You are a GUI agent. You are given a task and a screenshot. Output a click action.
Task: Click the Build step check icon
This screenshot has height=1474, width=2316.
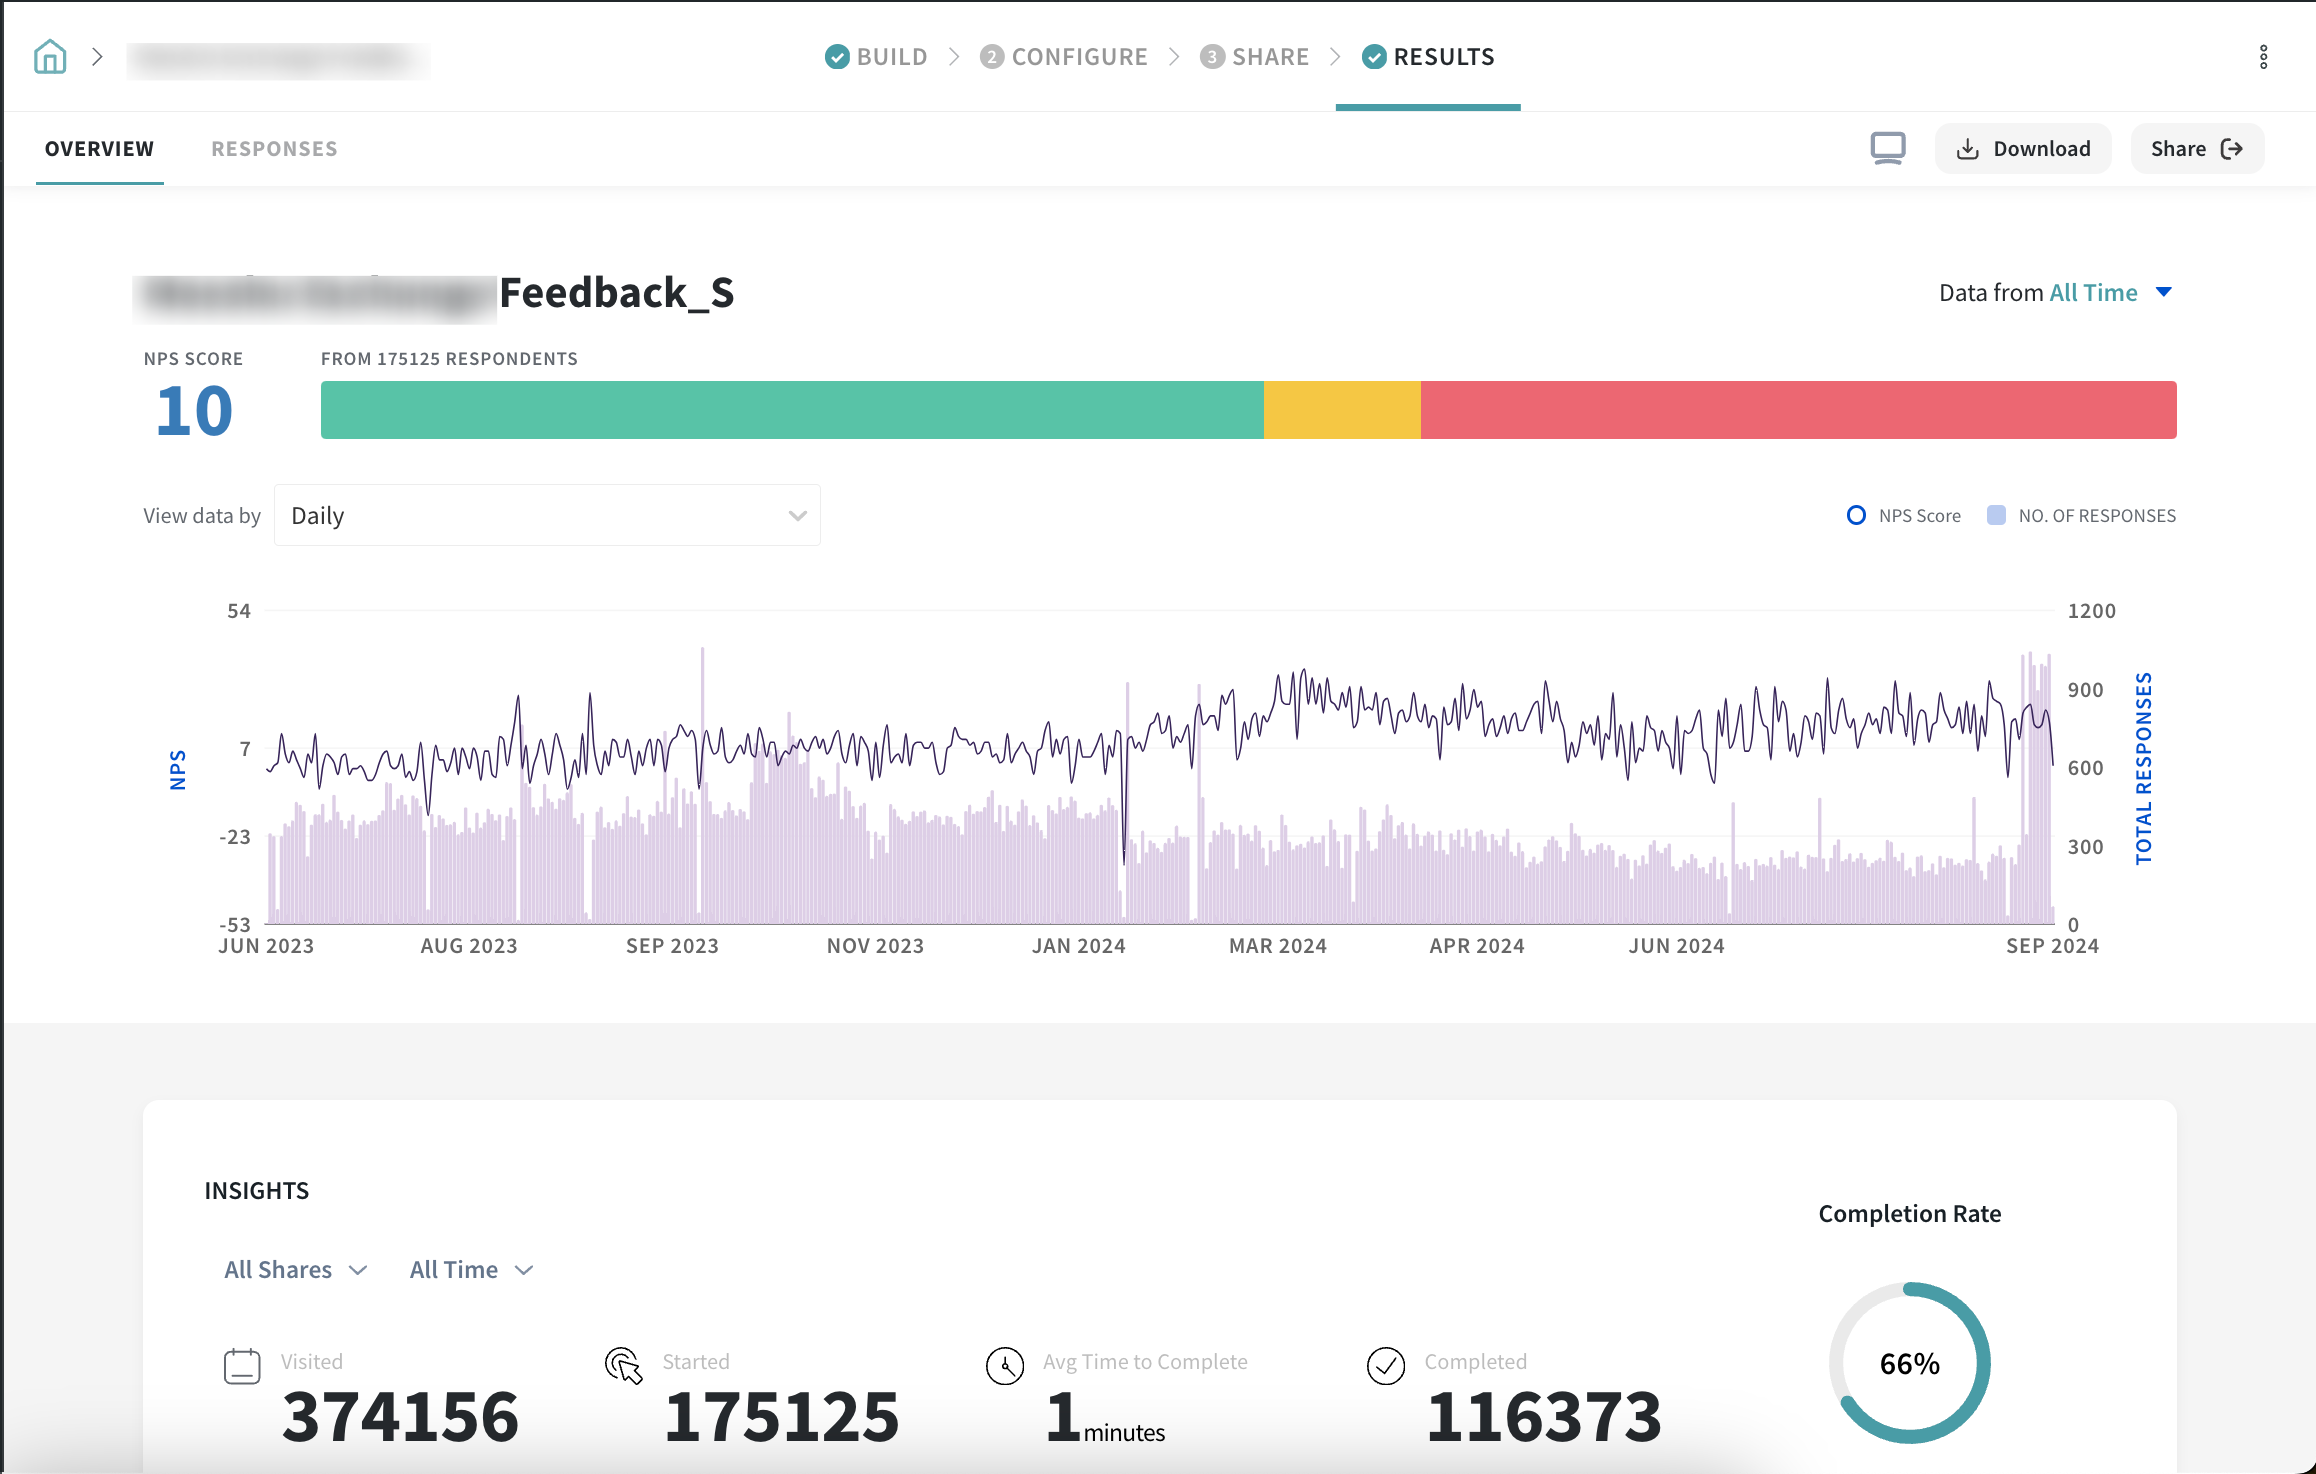pyautogui.click(x=837, y=57)
